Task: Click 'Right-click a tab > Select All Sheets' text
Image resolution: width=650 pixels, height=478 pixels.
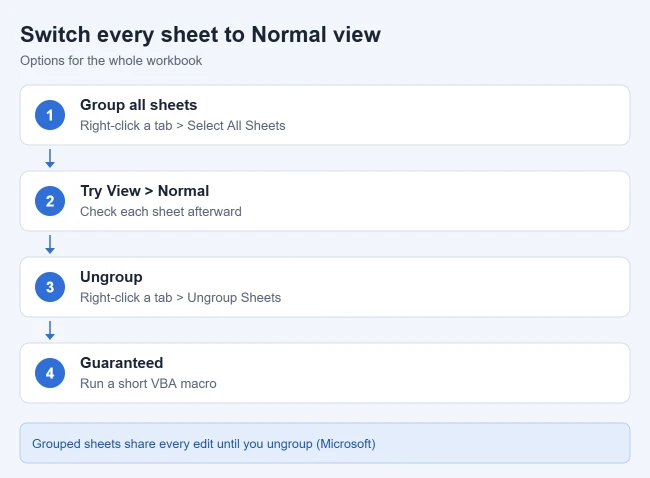Action: click(182, 126)
